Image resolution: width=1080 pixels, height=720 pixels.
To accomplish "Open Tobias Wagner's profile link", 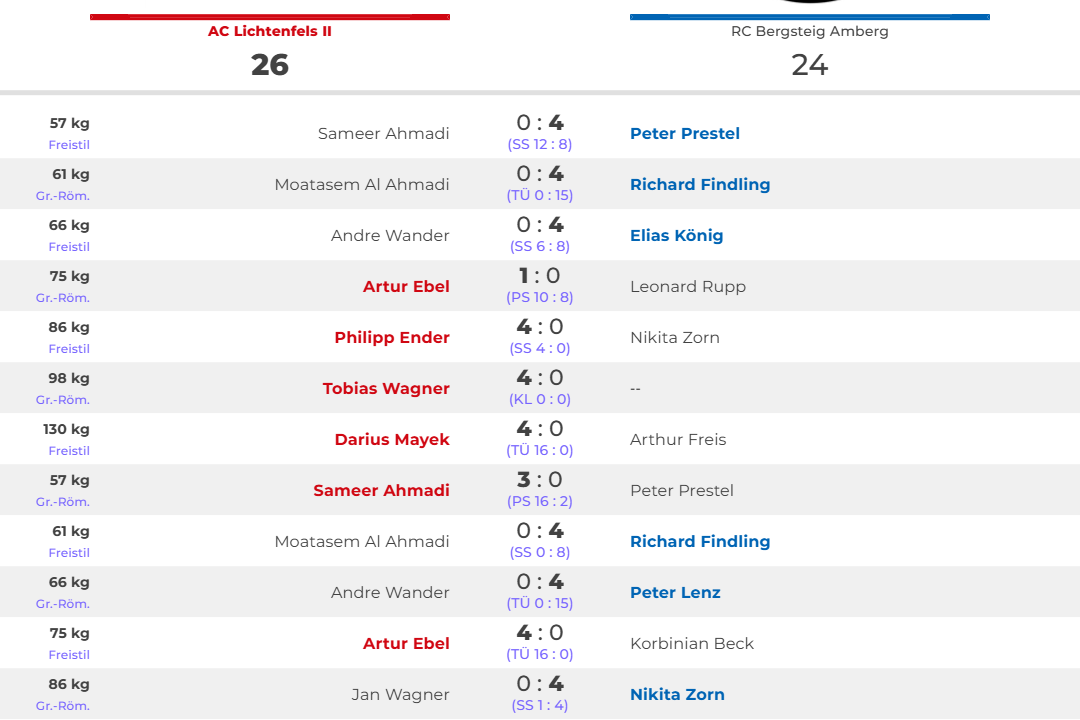I will [386, 389].
